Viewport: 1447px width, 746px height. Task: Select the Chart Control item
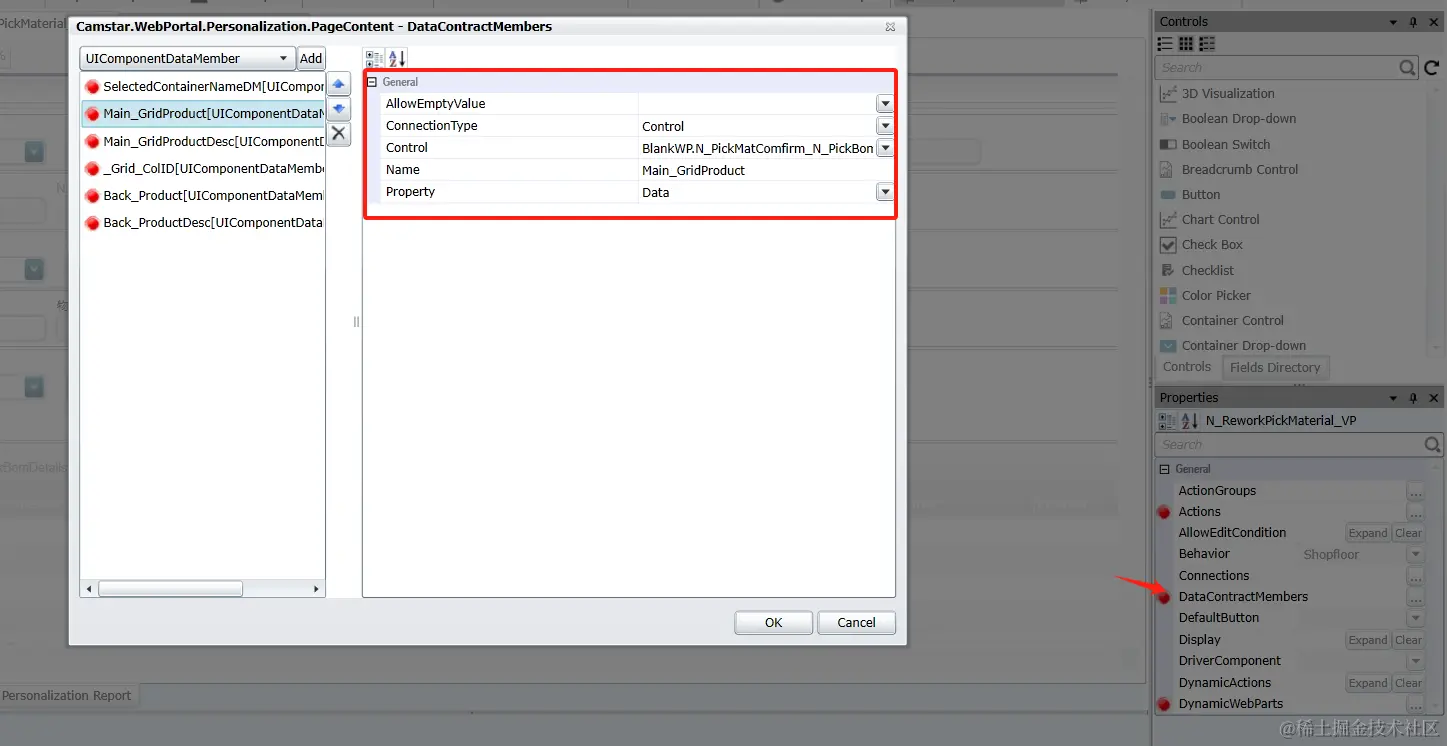[1221, 220]
